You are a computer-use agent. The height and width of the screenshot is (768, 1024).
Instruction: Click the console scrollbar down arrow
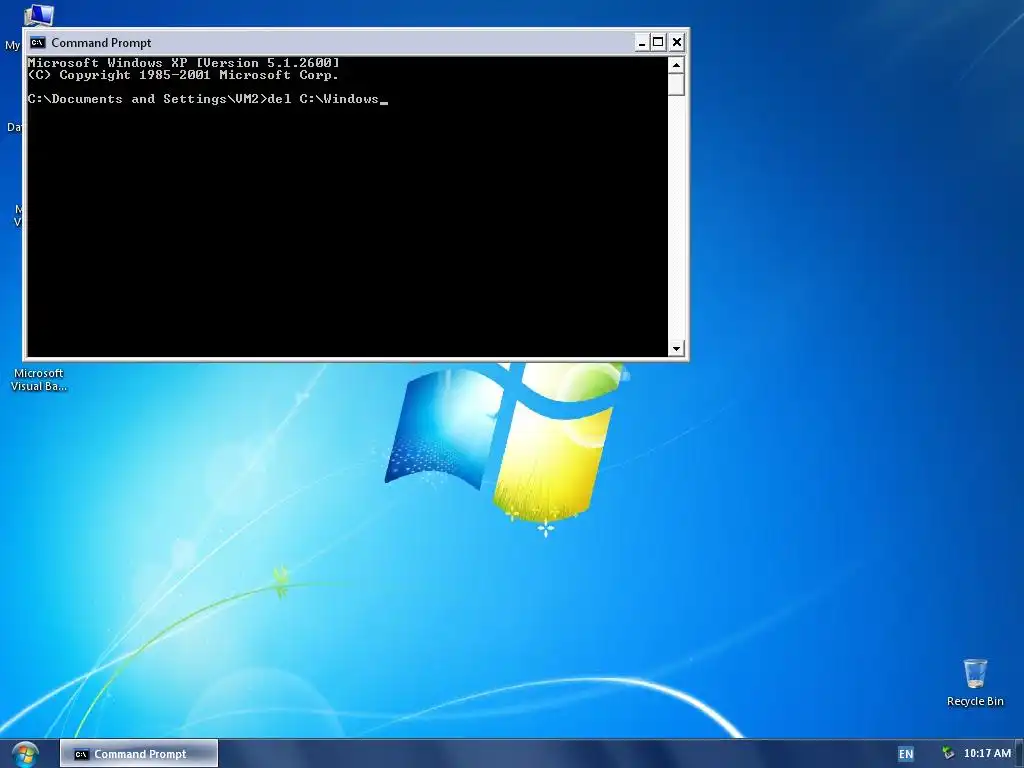676,348
